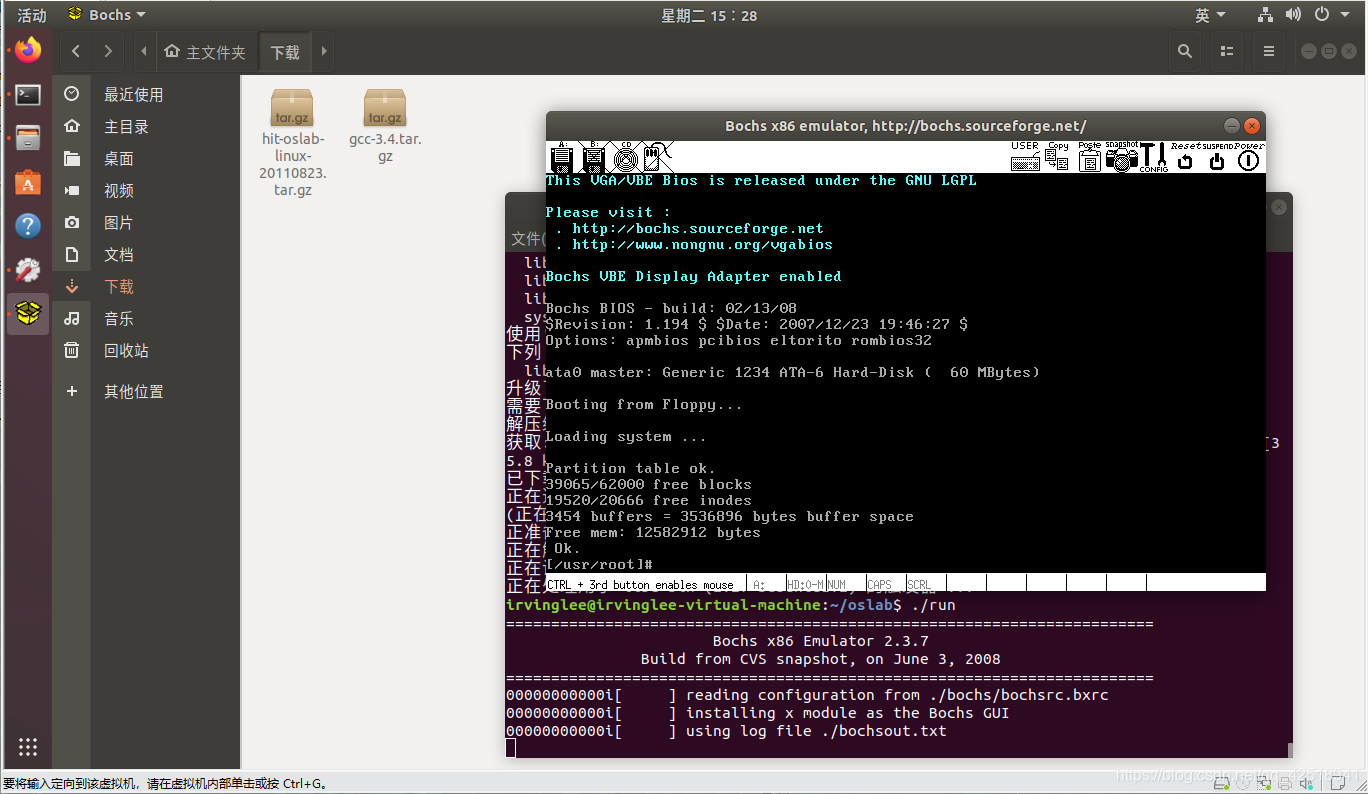Switch the file view mode icon
Viewport: 1368px width, 794px height.
[1227, 51]
